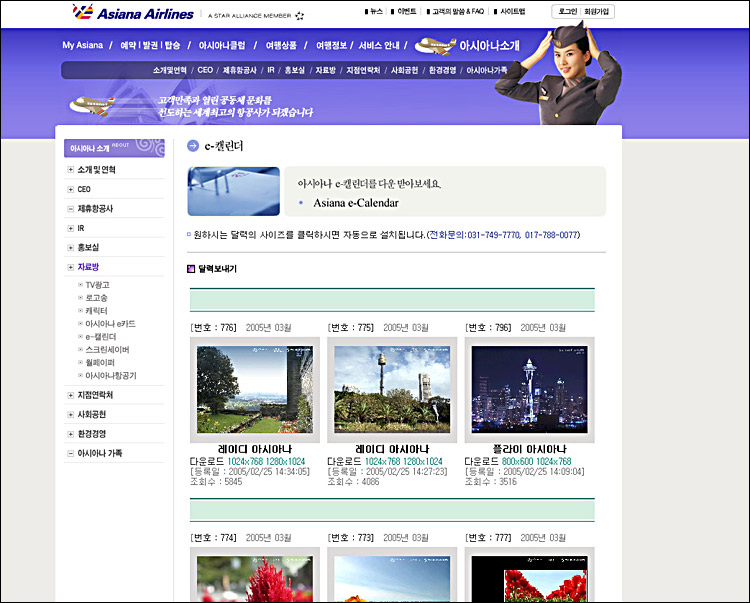750x603 pixels.
Task: Open 캐릭터 in the sidebar
Action: pos(96,311)
